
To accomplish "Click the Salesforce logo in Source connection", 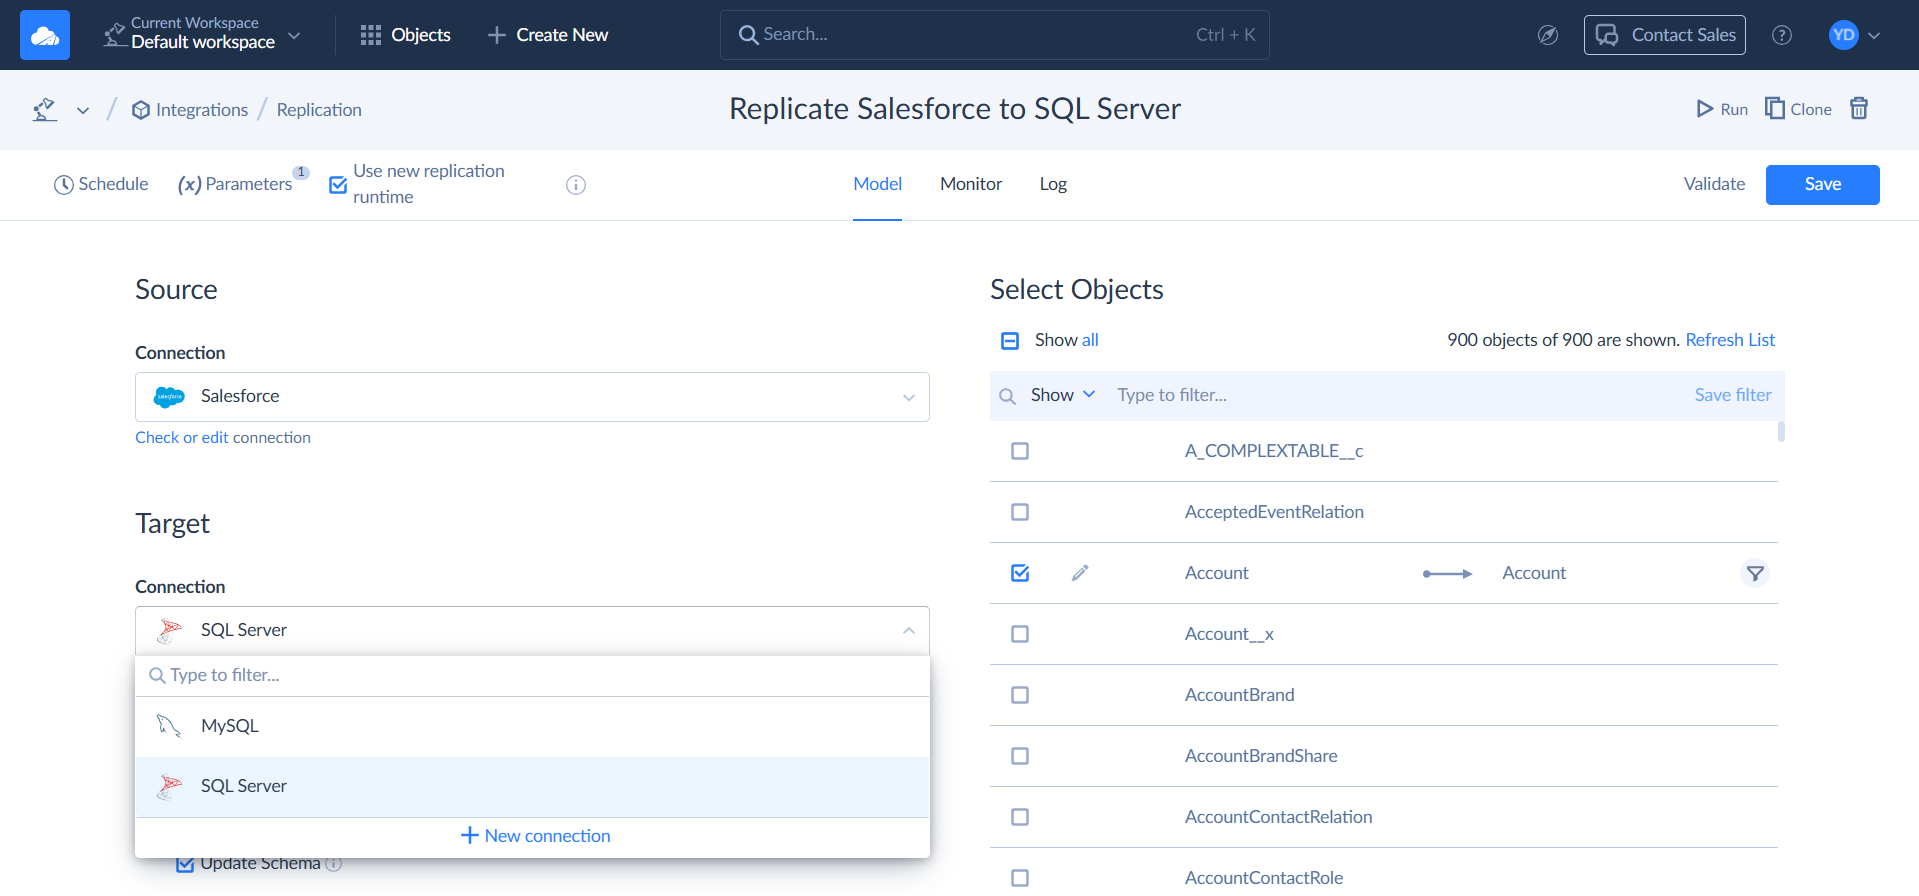I will (170, 397).
